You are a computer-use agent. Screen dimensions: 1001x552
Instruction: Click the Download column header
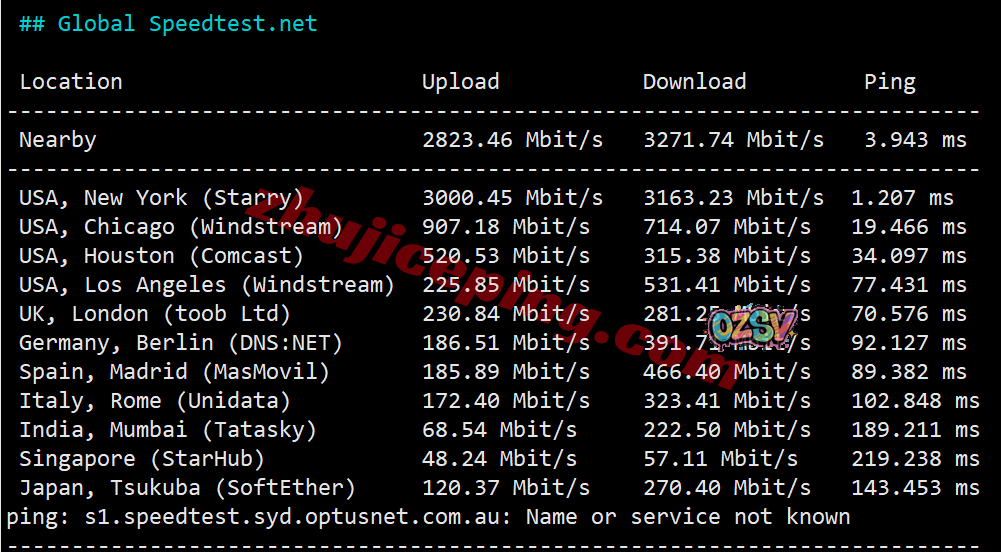694,82
